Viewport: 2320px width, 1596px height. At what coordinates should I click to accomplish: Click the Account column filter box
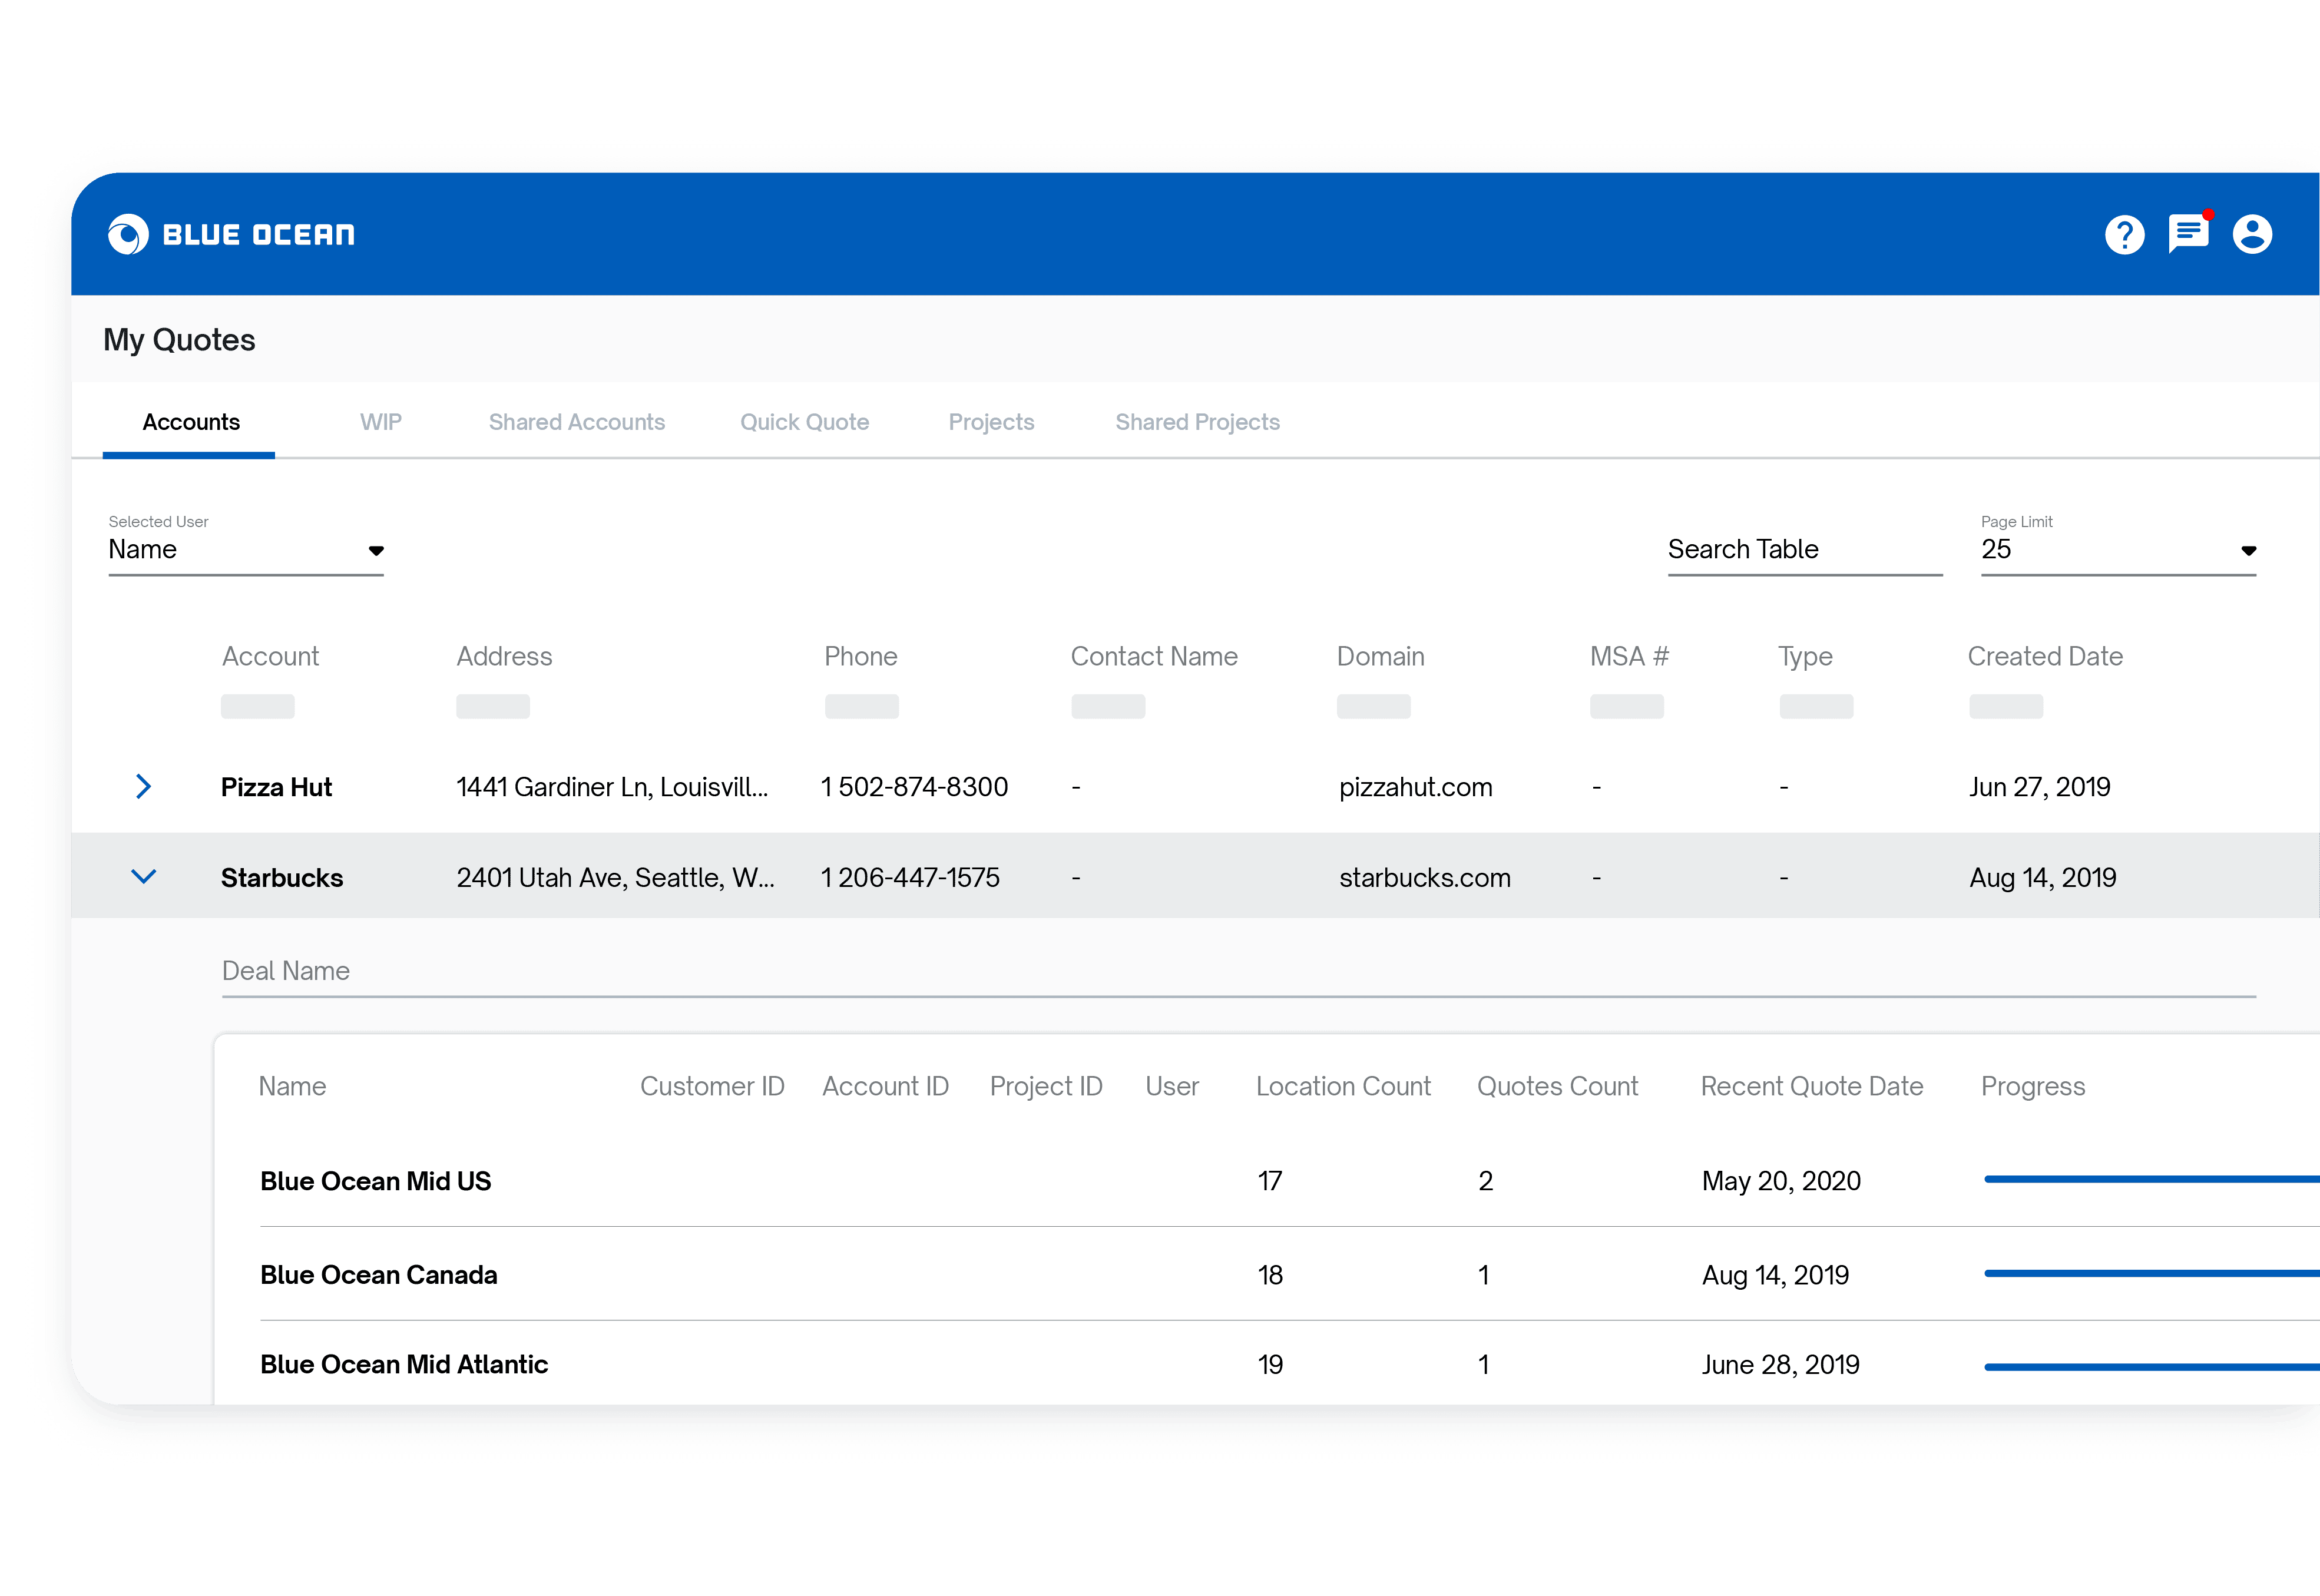[258, 707]
